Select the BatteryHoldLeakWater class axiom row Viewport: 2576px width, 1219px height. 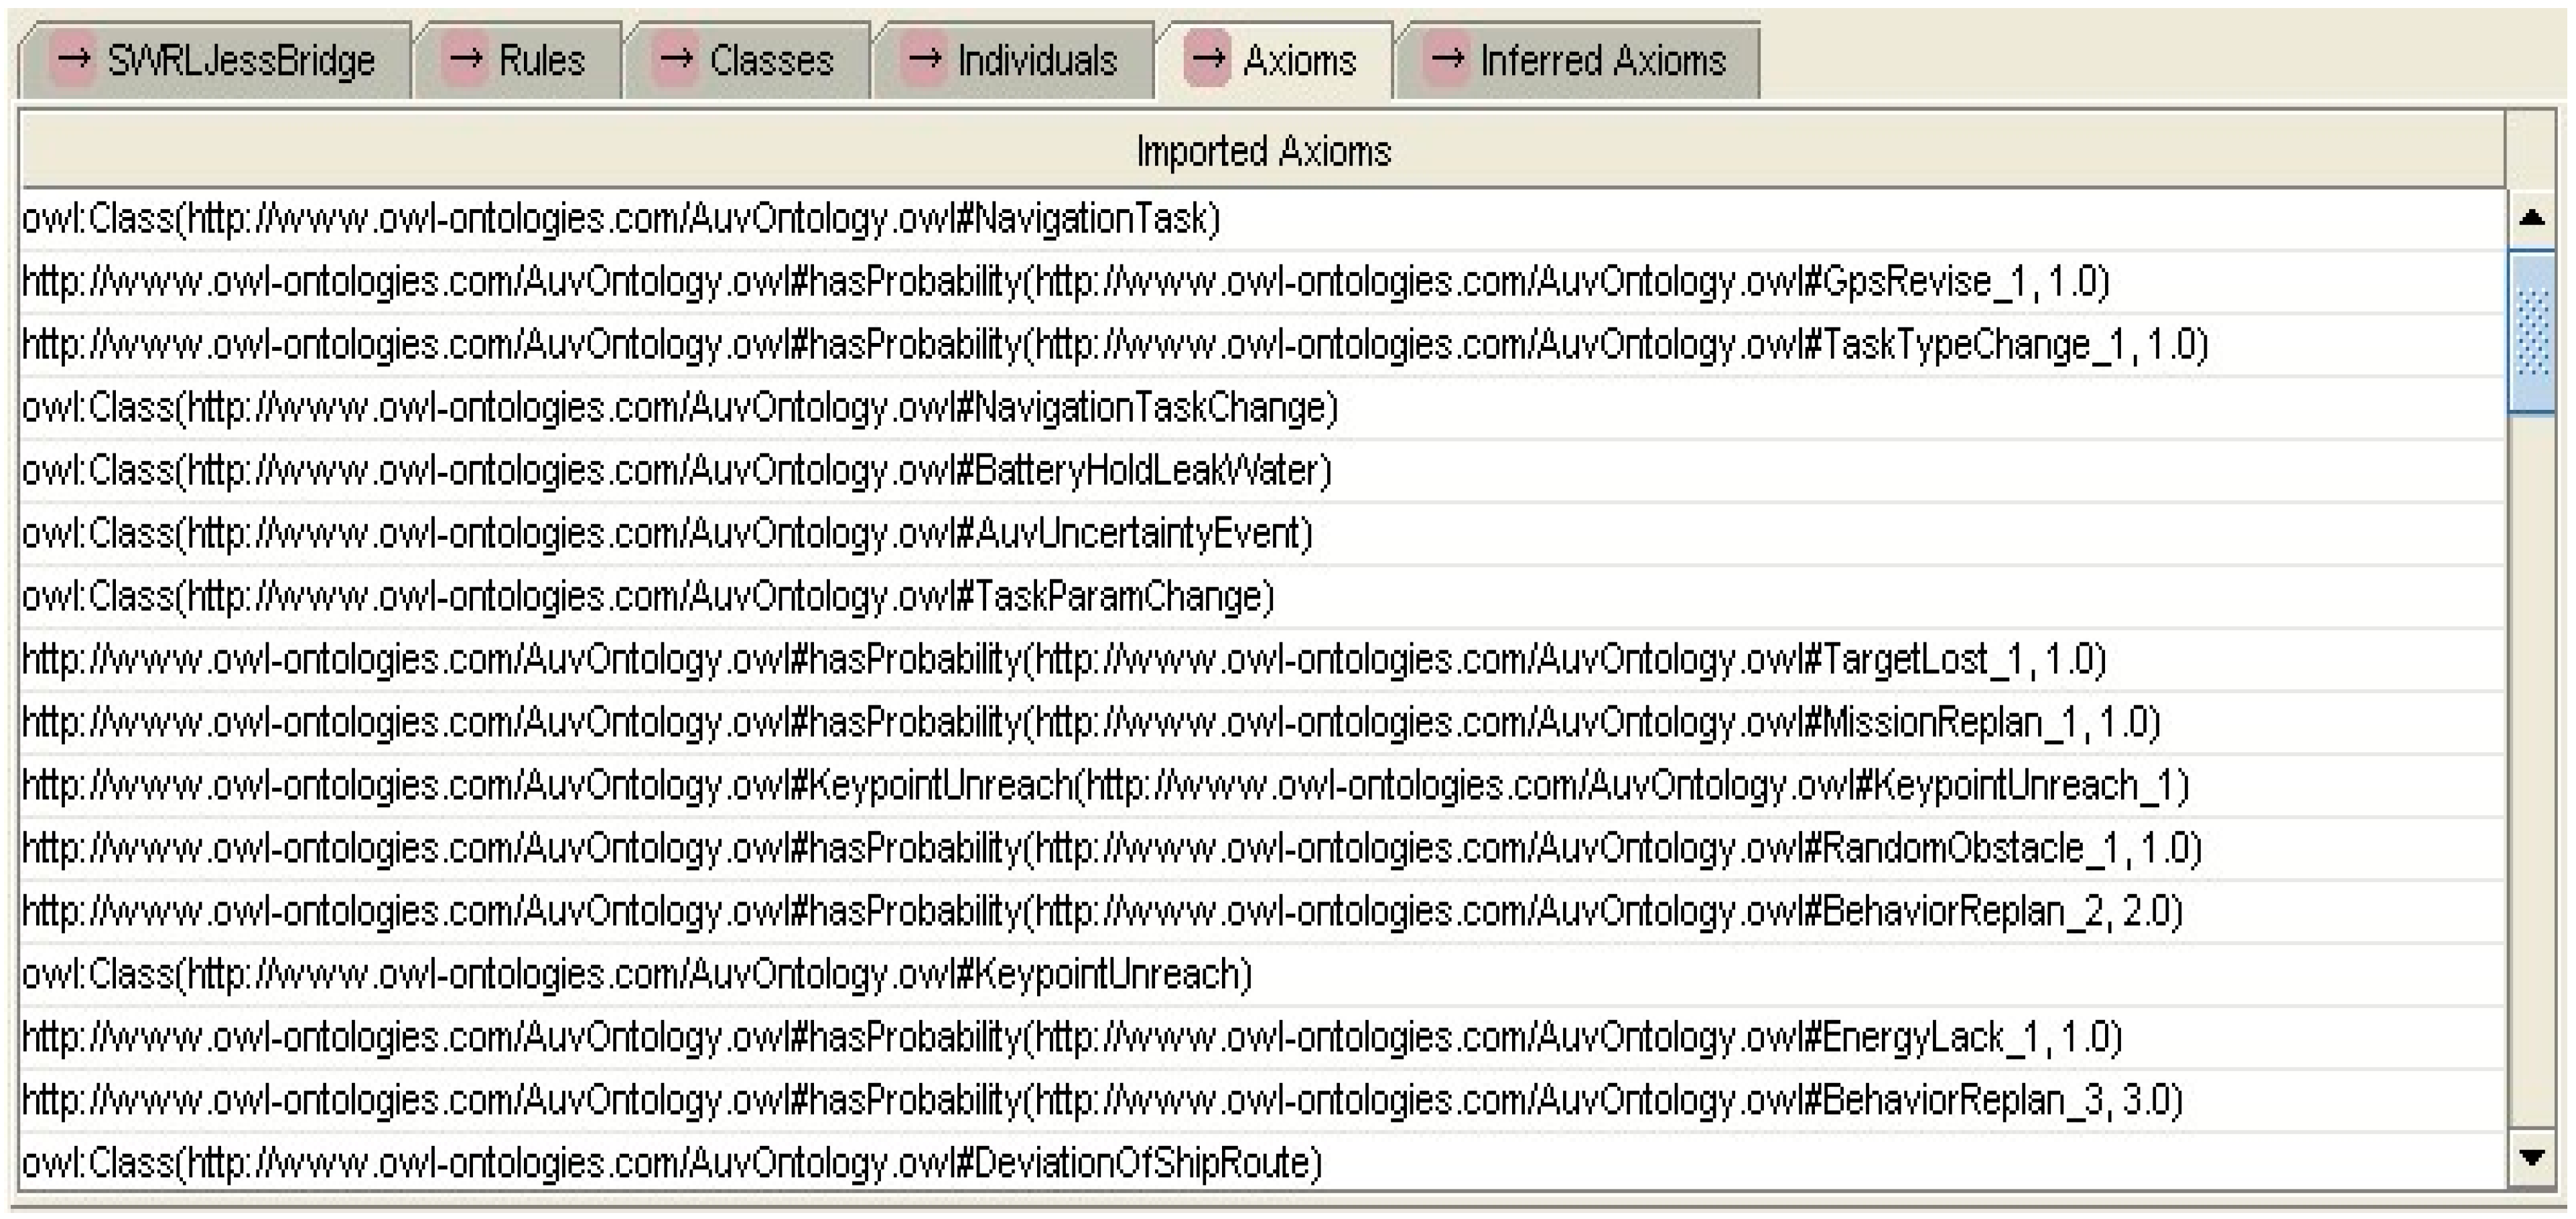(676, 470)
